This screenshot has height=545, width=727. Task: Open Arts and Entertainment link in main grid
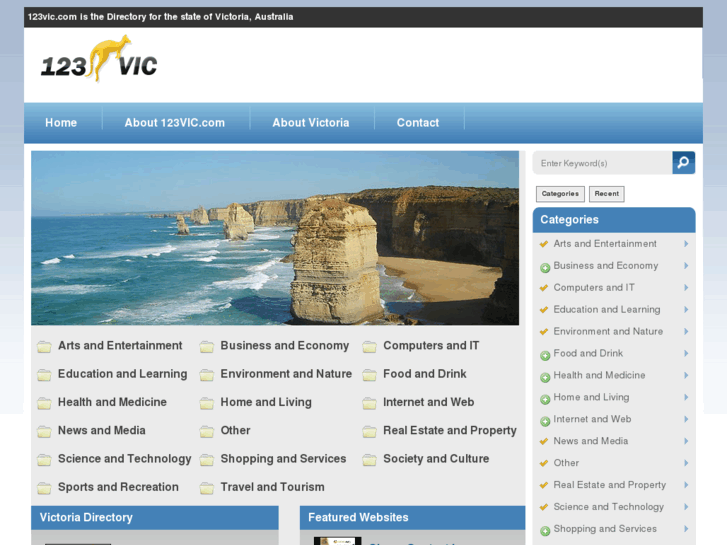tap(120, 346)
